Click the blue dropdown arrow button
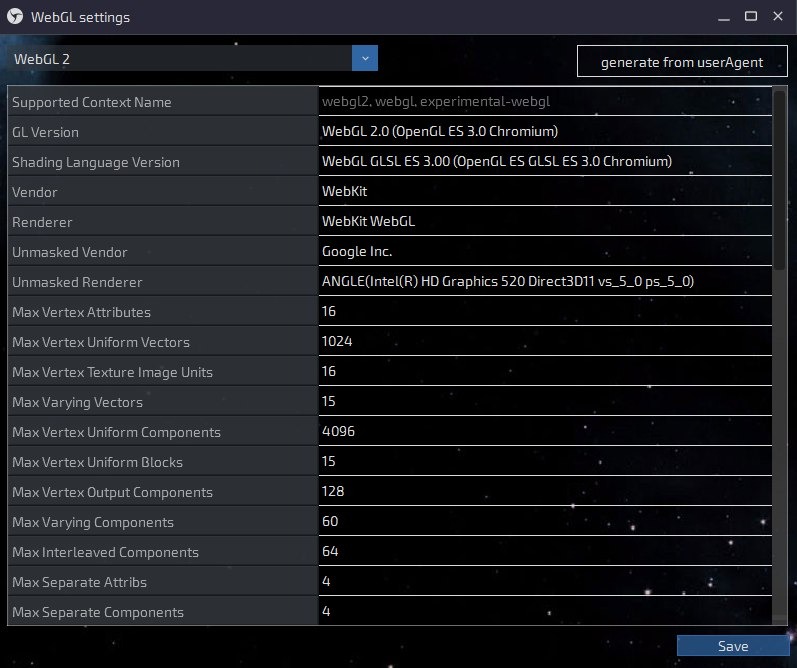797x668 pixels. tap(364, 58)
